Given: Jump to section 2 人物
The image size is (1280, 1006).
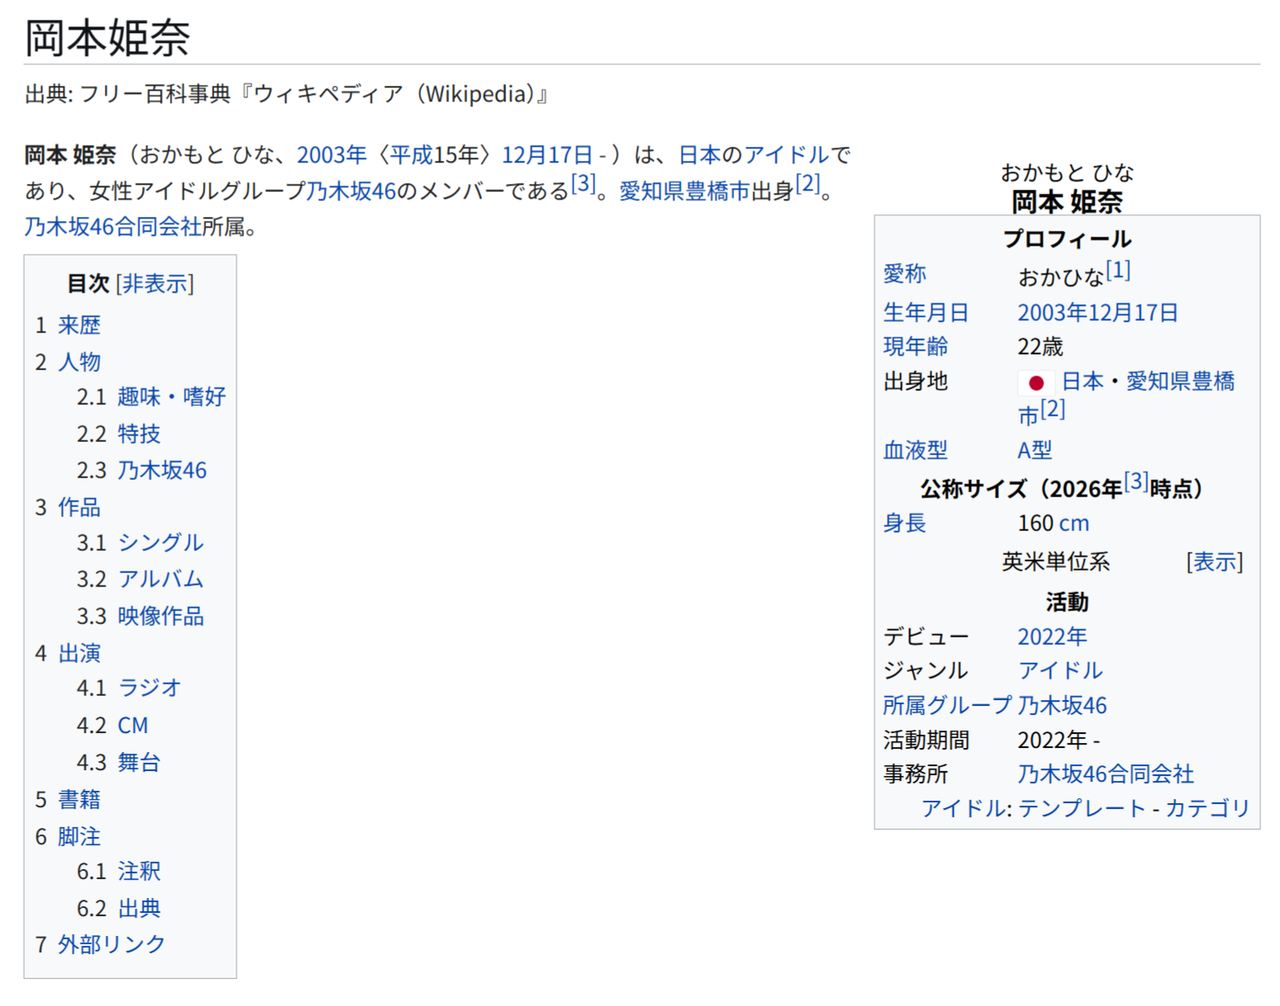Looking at the screenshot, I should [79, 361].
